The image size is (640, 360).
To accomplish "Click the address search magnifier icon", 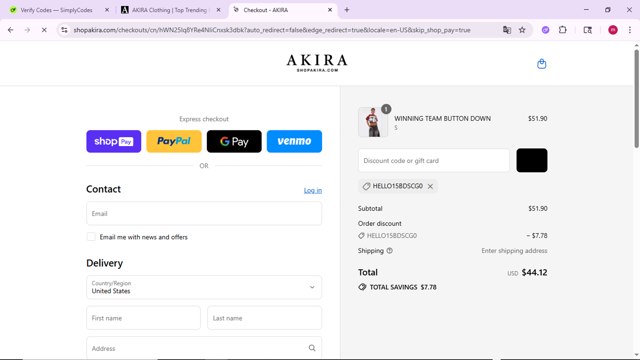I will click(x=312, y=348).
